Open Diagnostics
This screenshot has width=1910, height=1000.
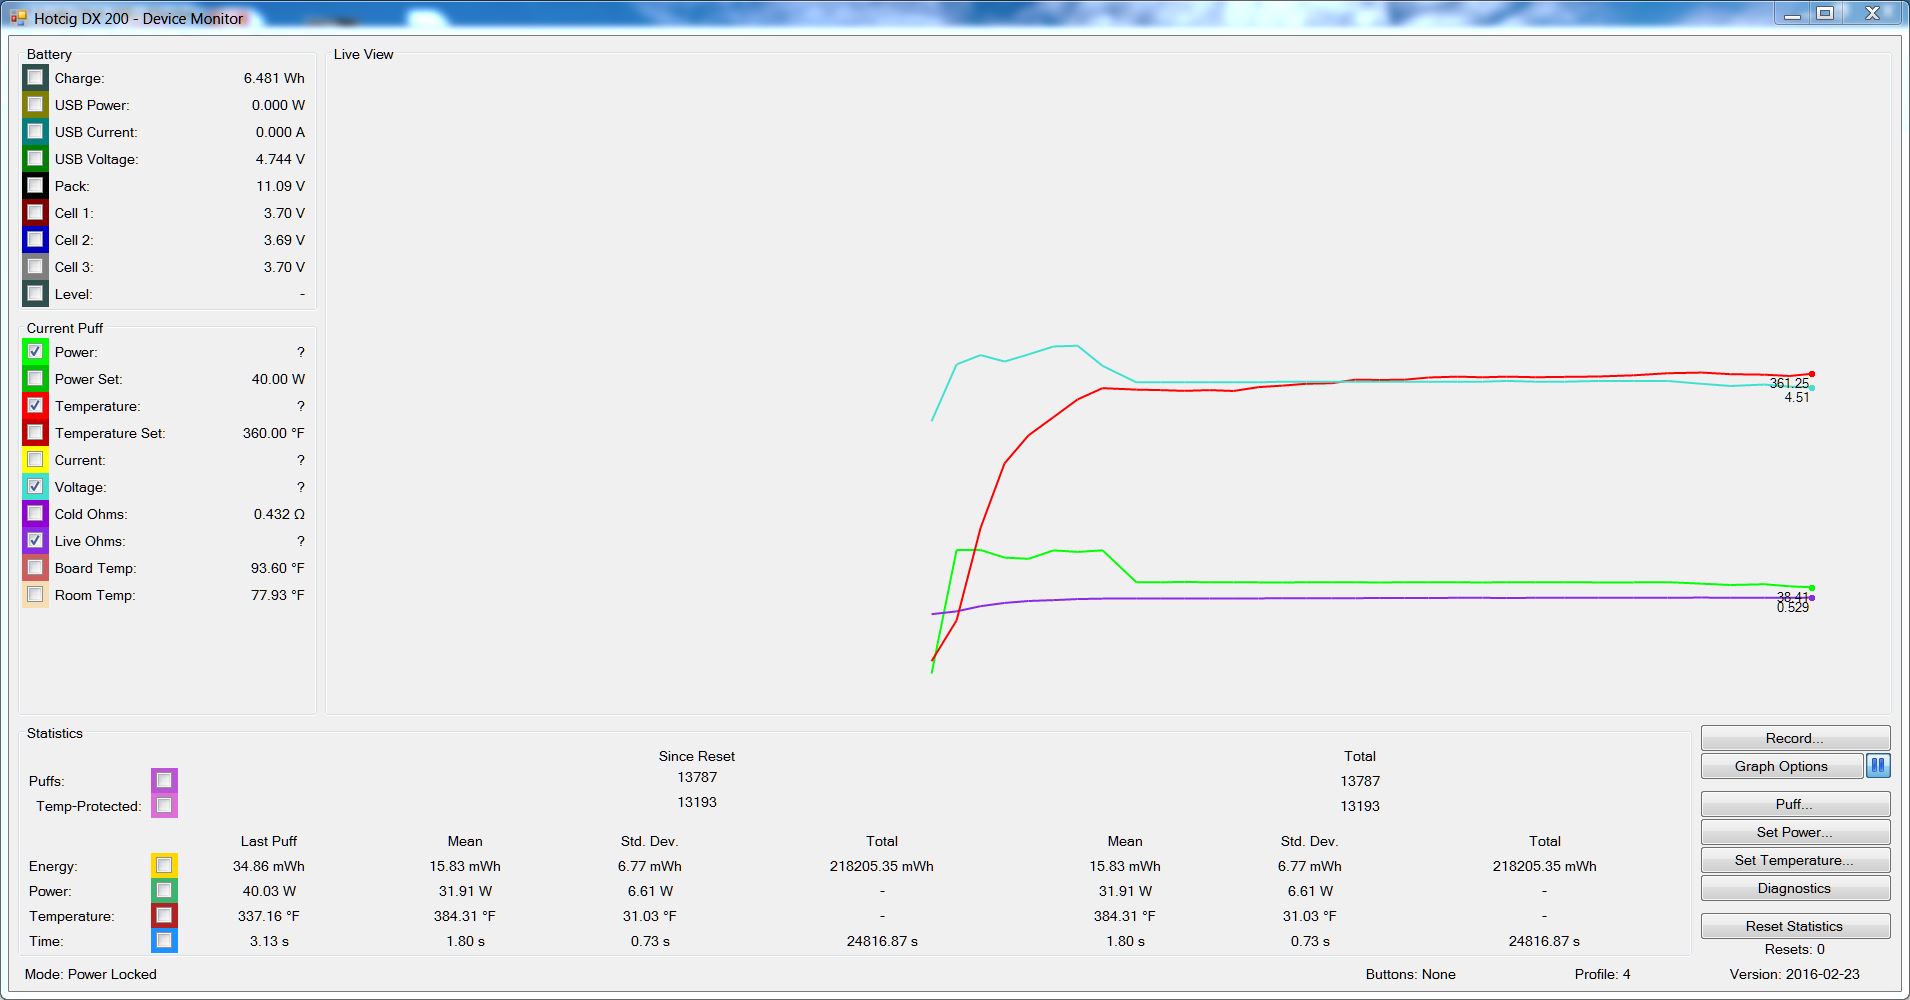[1794, 888]
